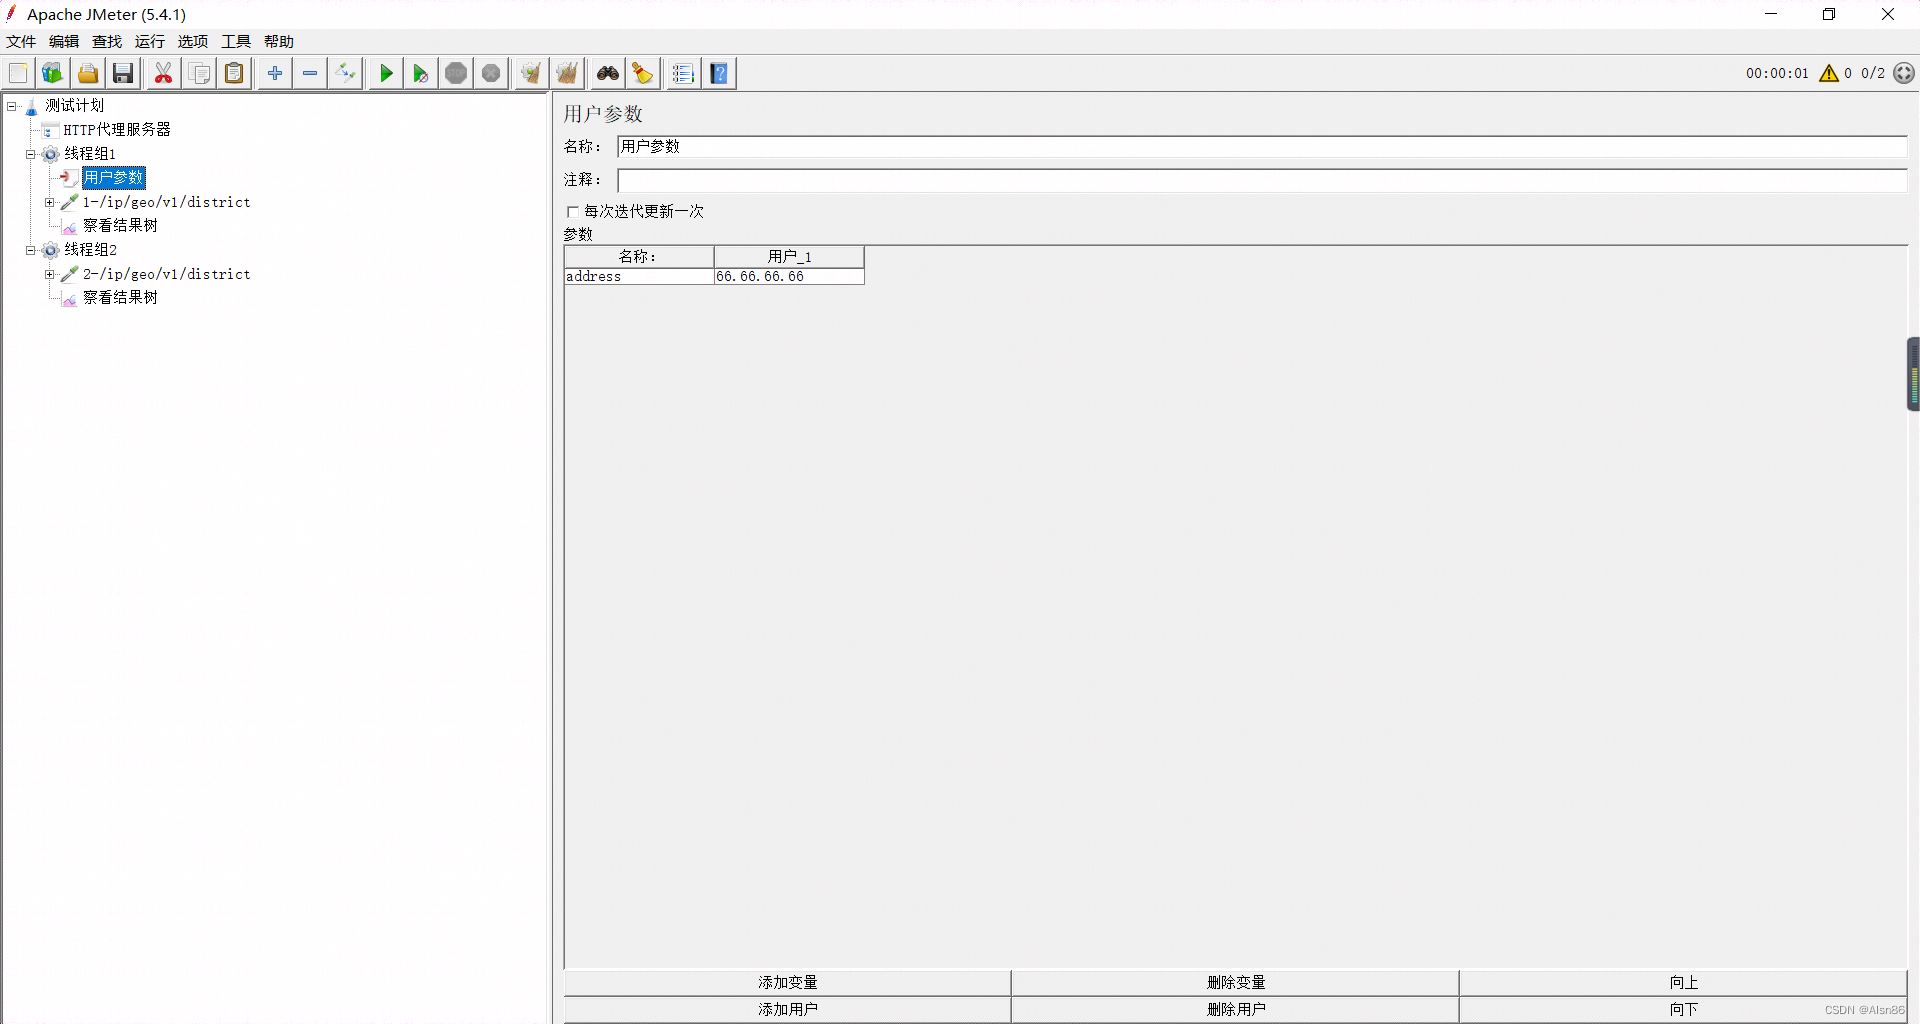
Task: Click the elapsed time 00:00:01 display
Action: 1777,73
